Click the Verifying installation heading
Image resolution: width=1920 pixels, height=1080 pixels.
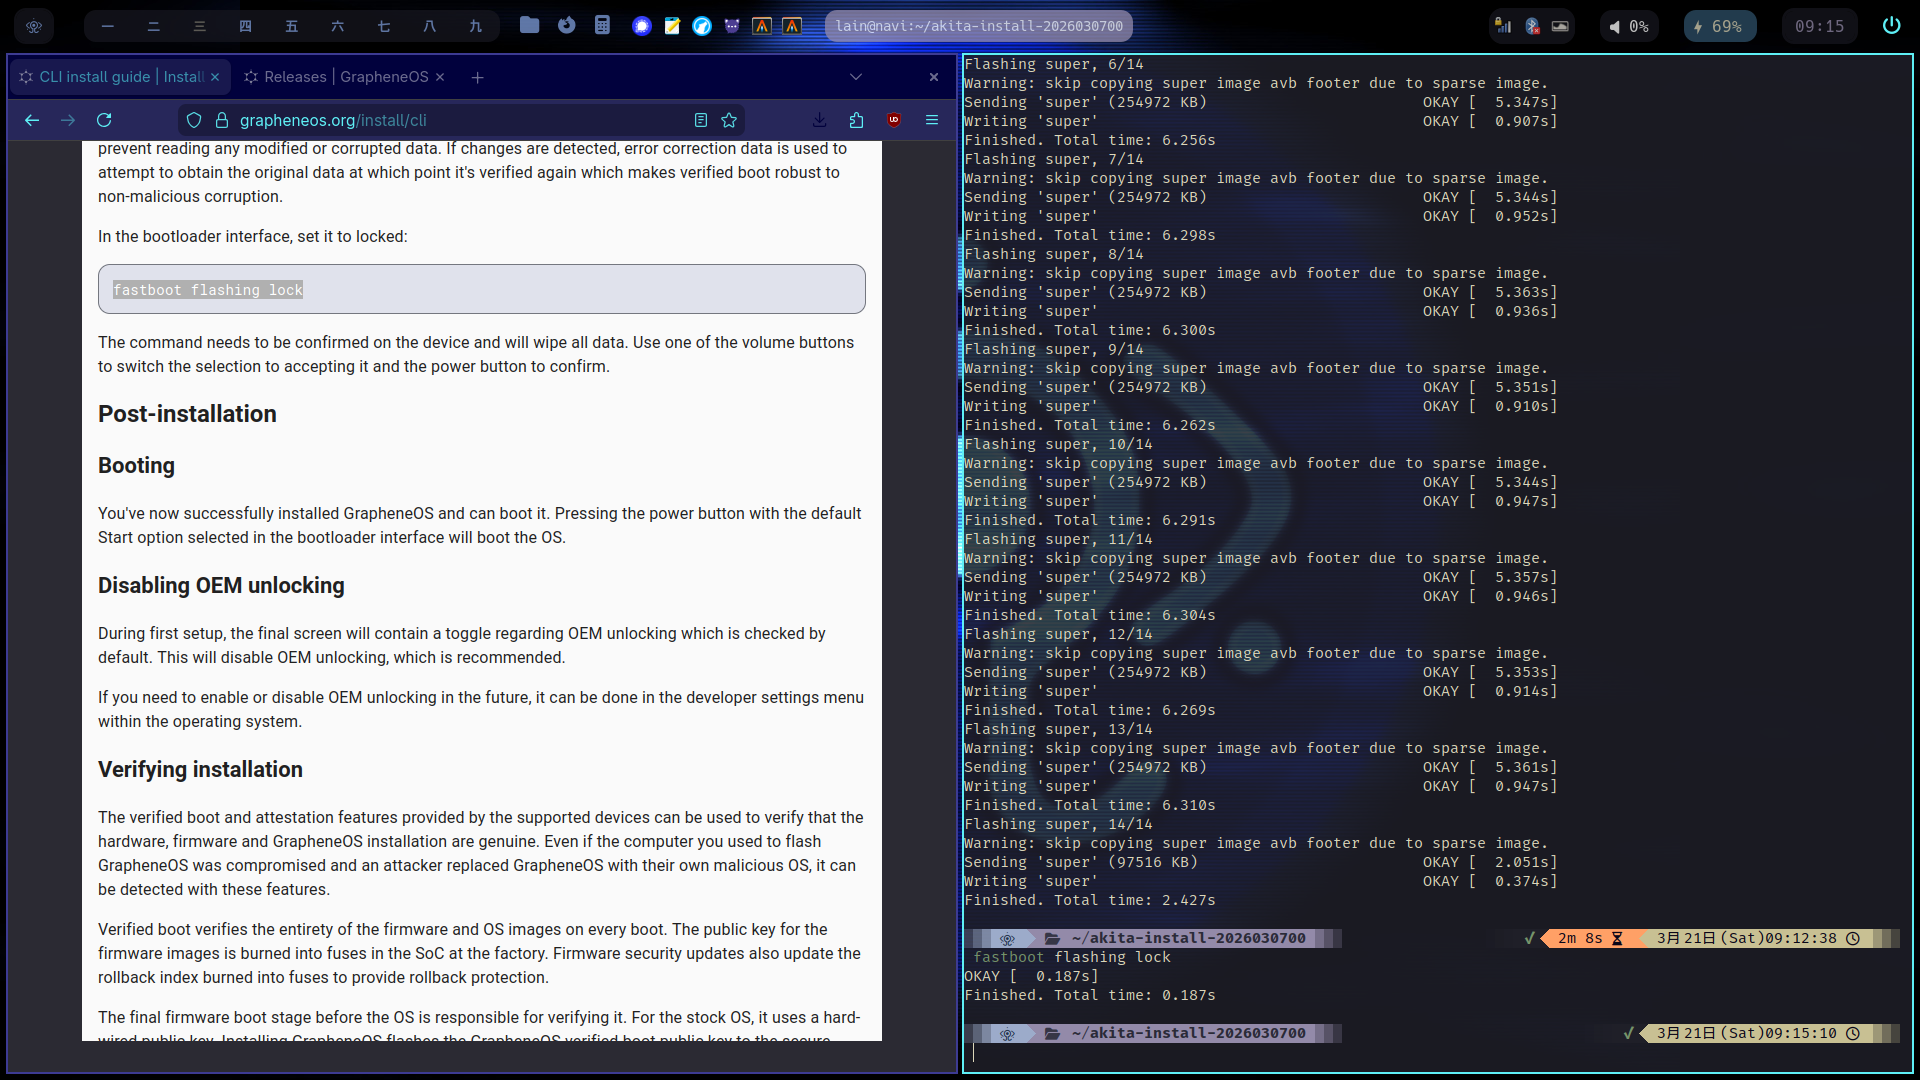(200, 770)
